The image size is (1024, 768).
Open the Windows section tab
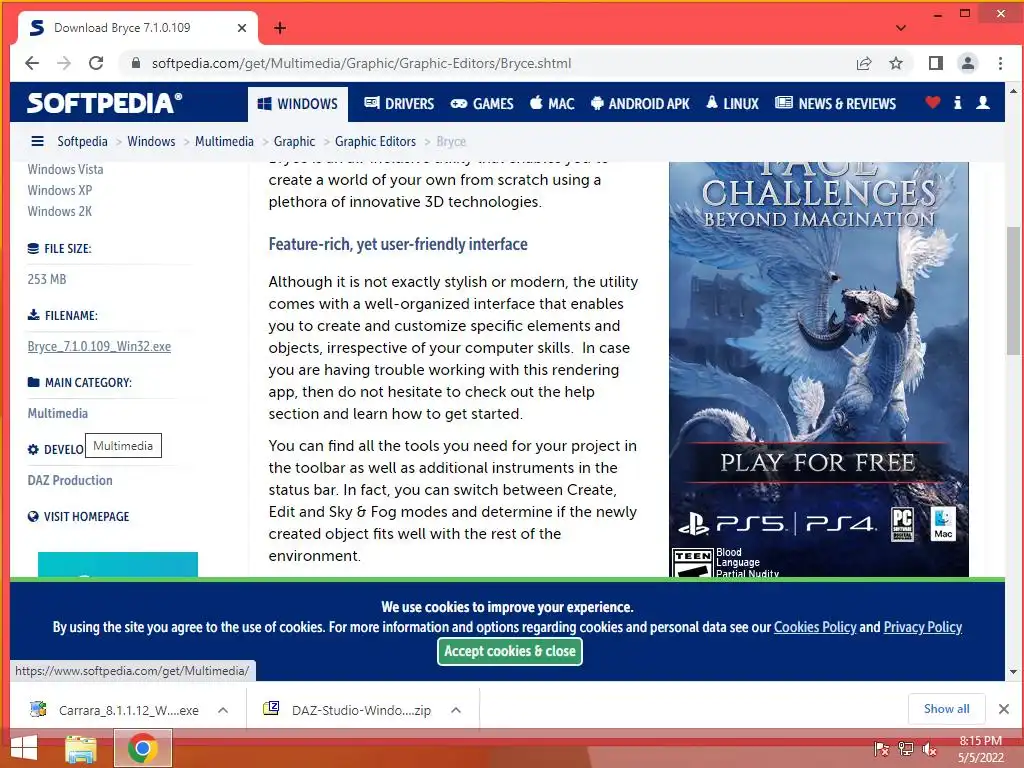[x=298, y=104]
